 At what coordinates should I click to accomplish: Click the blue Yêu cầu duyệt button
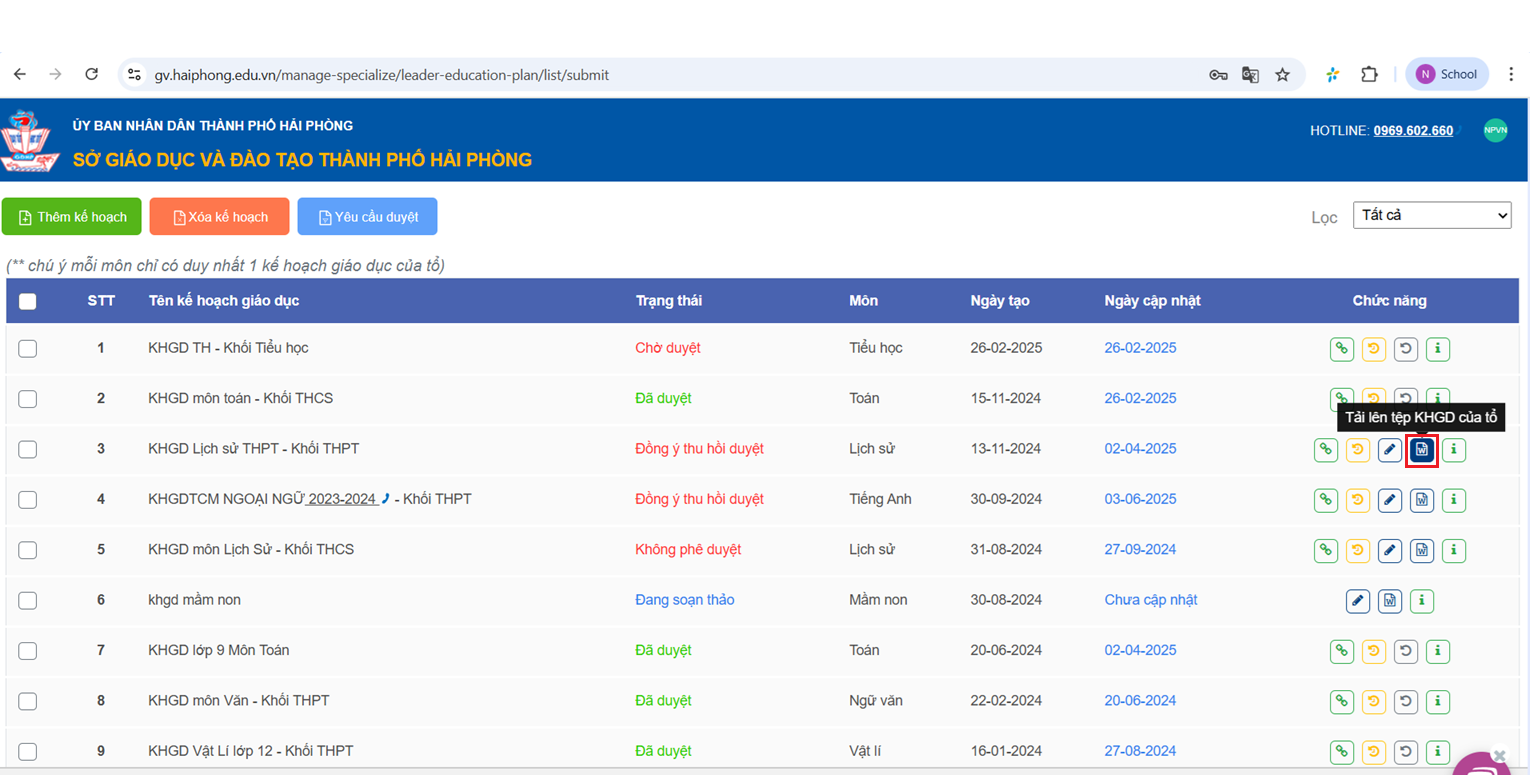tap(367, 217)
